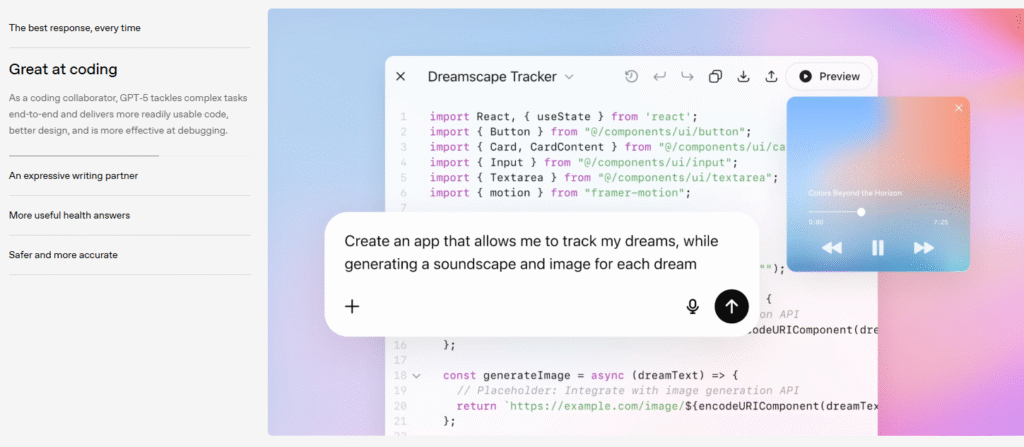
Task: Click inside the dream app prompt text field
Action: pos(530,253)
